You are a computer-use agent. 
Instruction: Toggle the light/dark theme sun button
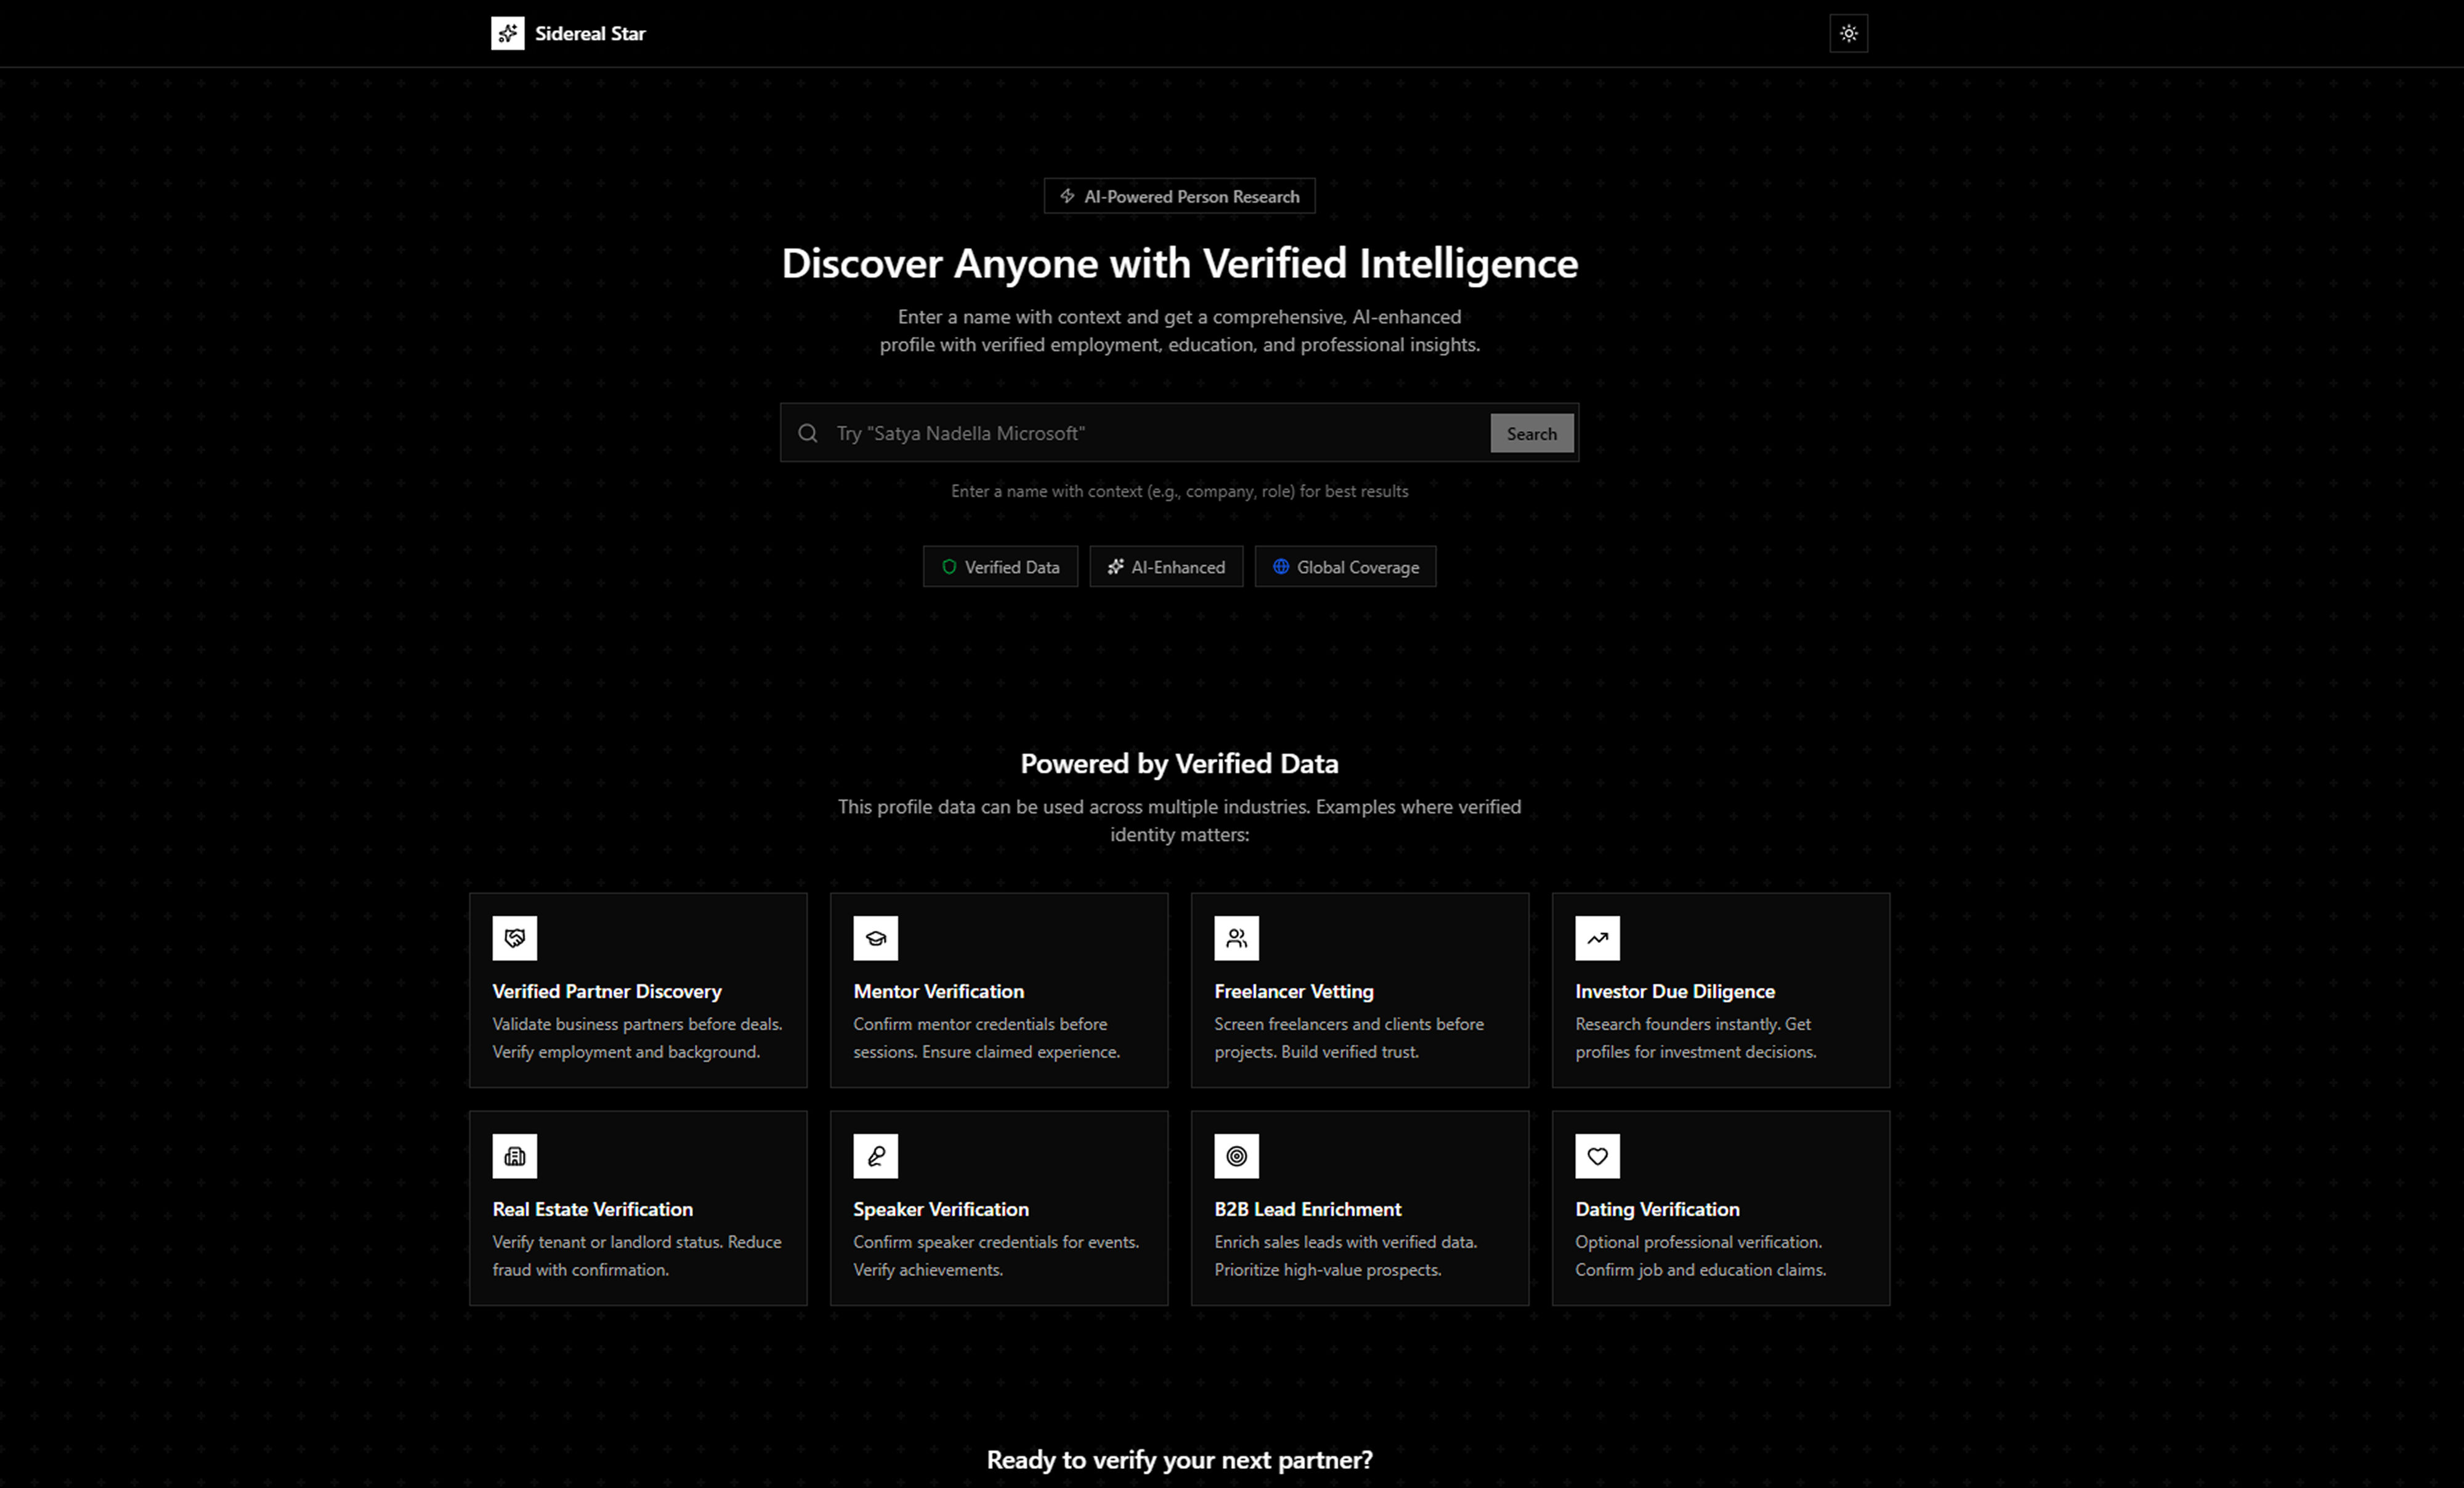pyautogui.click(x=1847, y=33)
